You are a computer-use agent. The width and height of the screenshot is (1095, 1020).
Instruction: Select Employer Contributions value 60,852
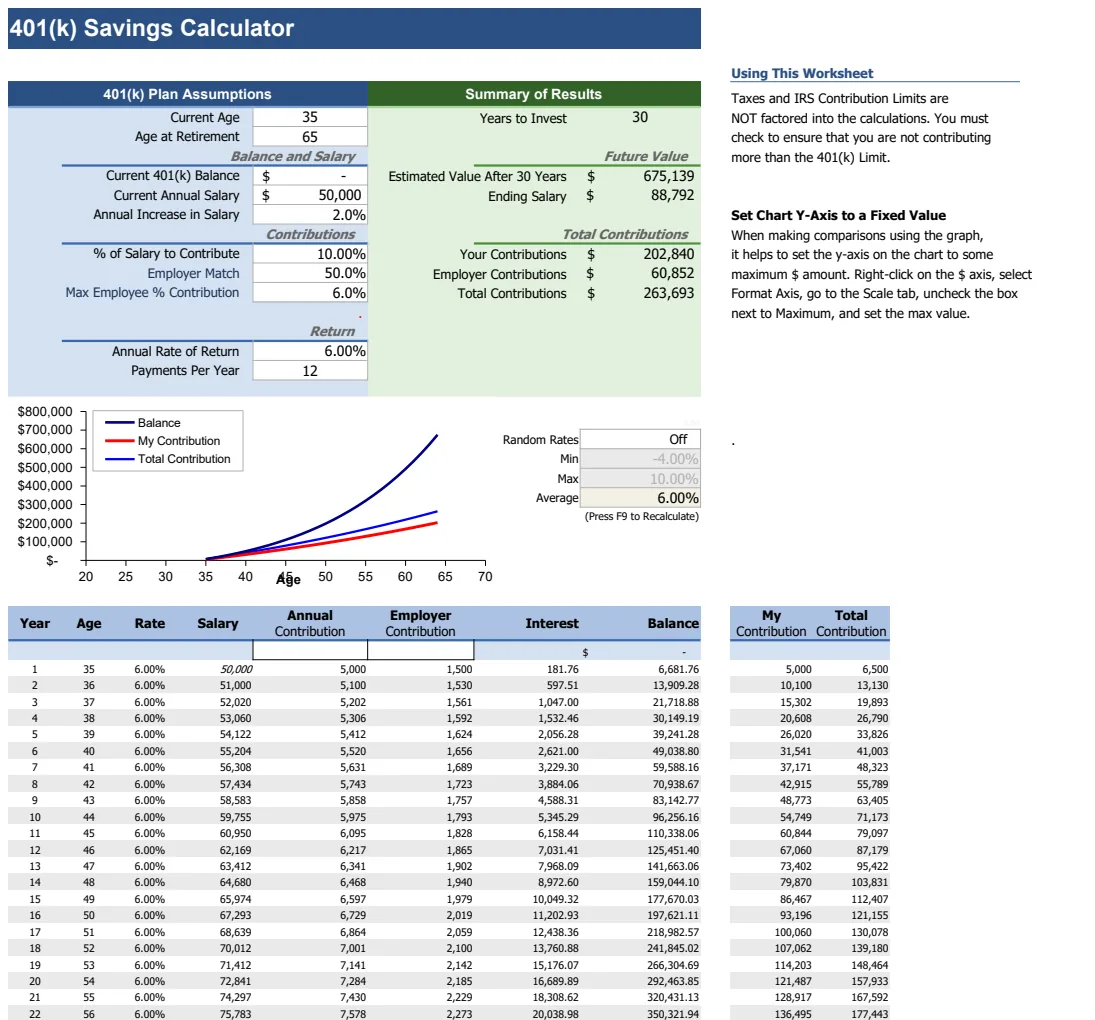[672, 274]
